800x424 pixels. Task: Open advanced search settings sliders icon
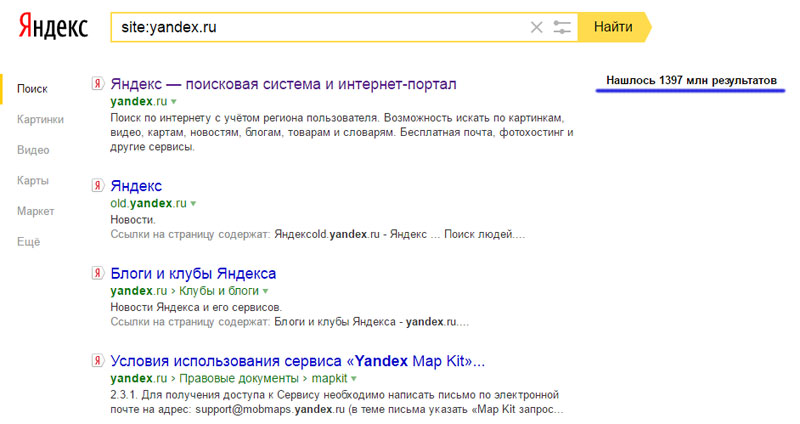click(x=562, y=27)
